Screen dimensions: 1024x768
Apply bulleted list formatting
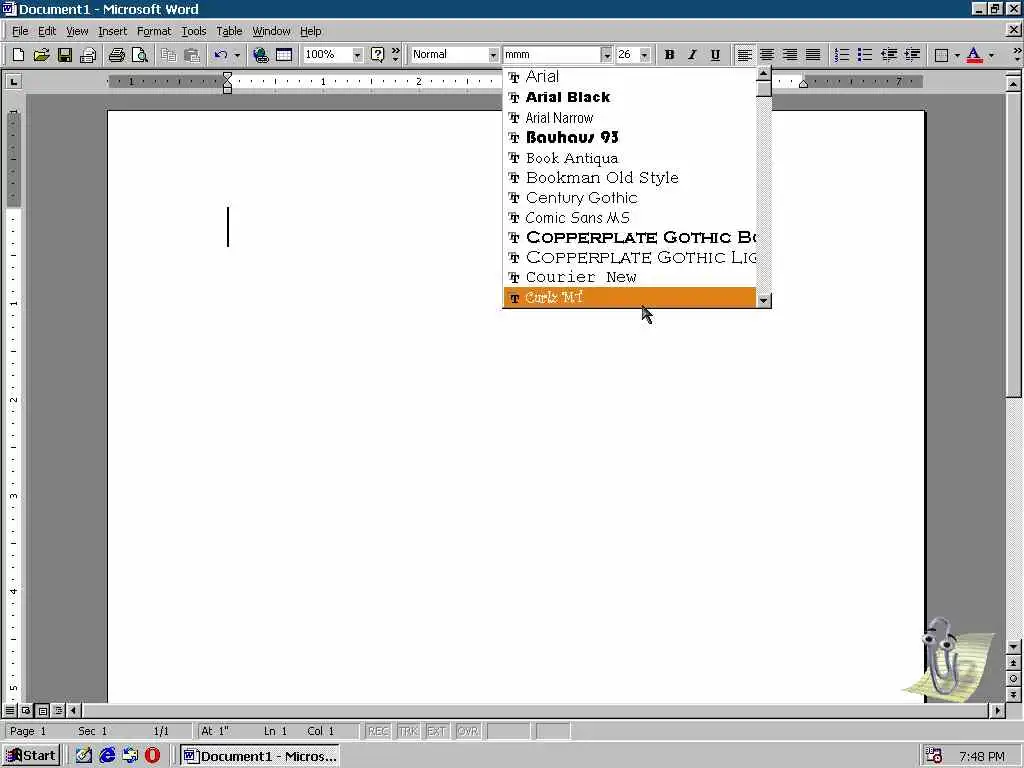coord(865,55)
